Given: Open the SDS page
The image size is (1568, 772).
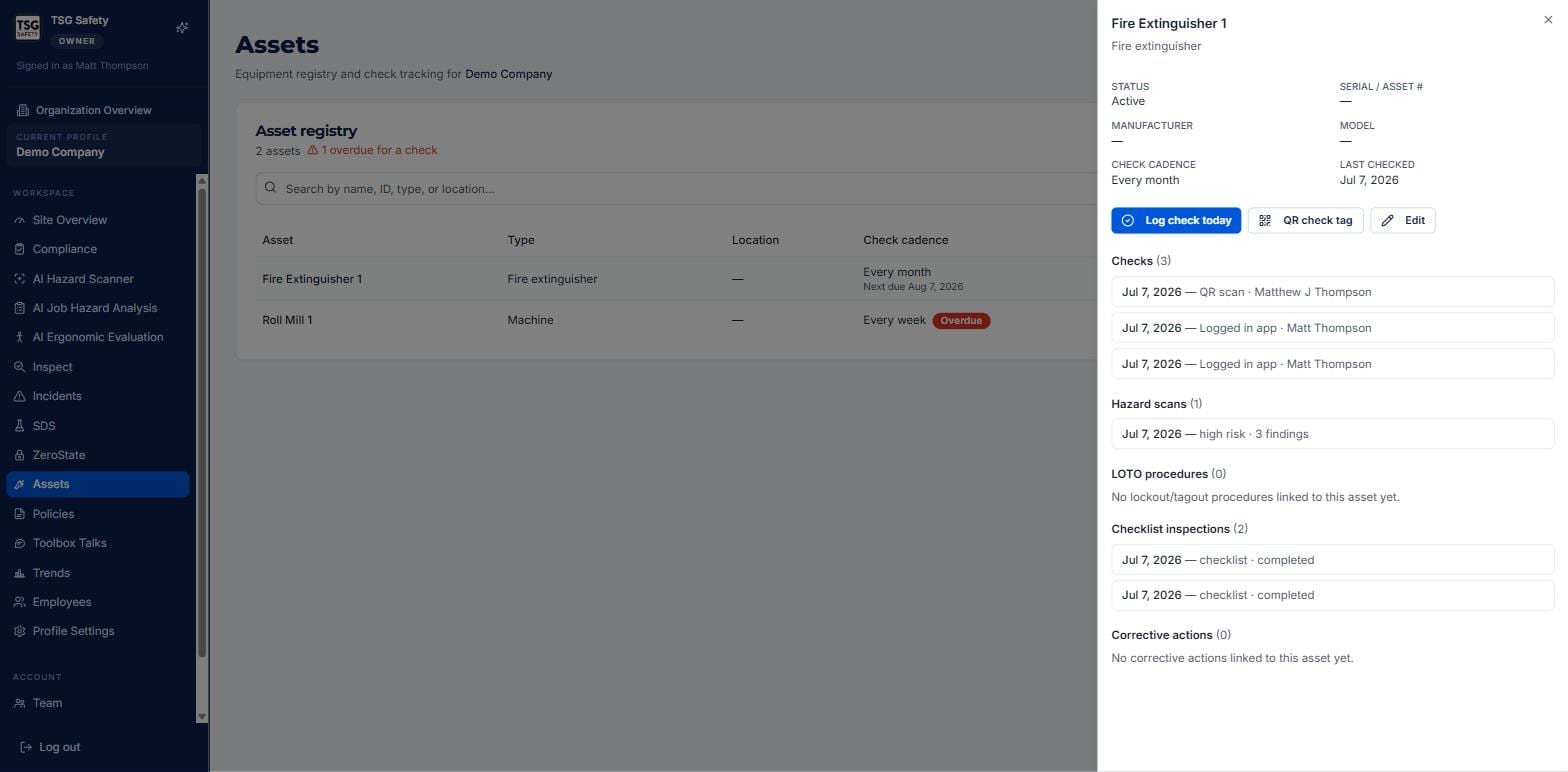Looking at the screenshot, I should 98,426.
